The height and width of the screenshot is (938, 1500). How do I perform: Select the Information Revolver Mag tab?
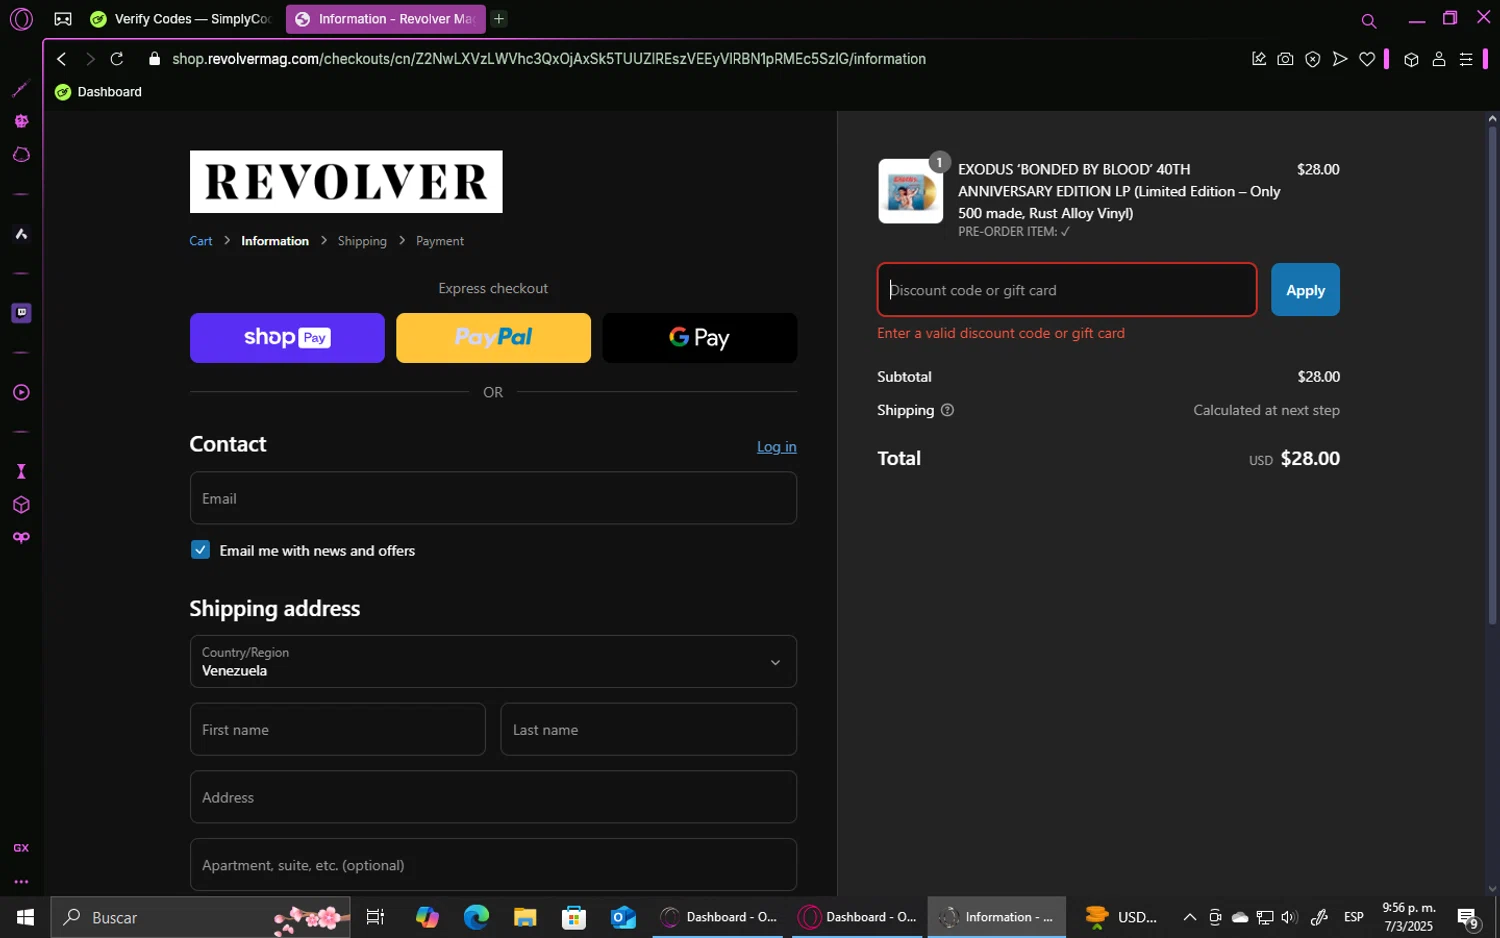[385, 19]
